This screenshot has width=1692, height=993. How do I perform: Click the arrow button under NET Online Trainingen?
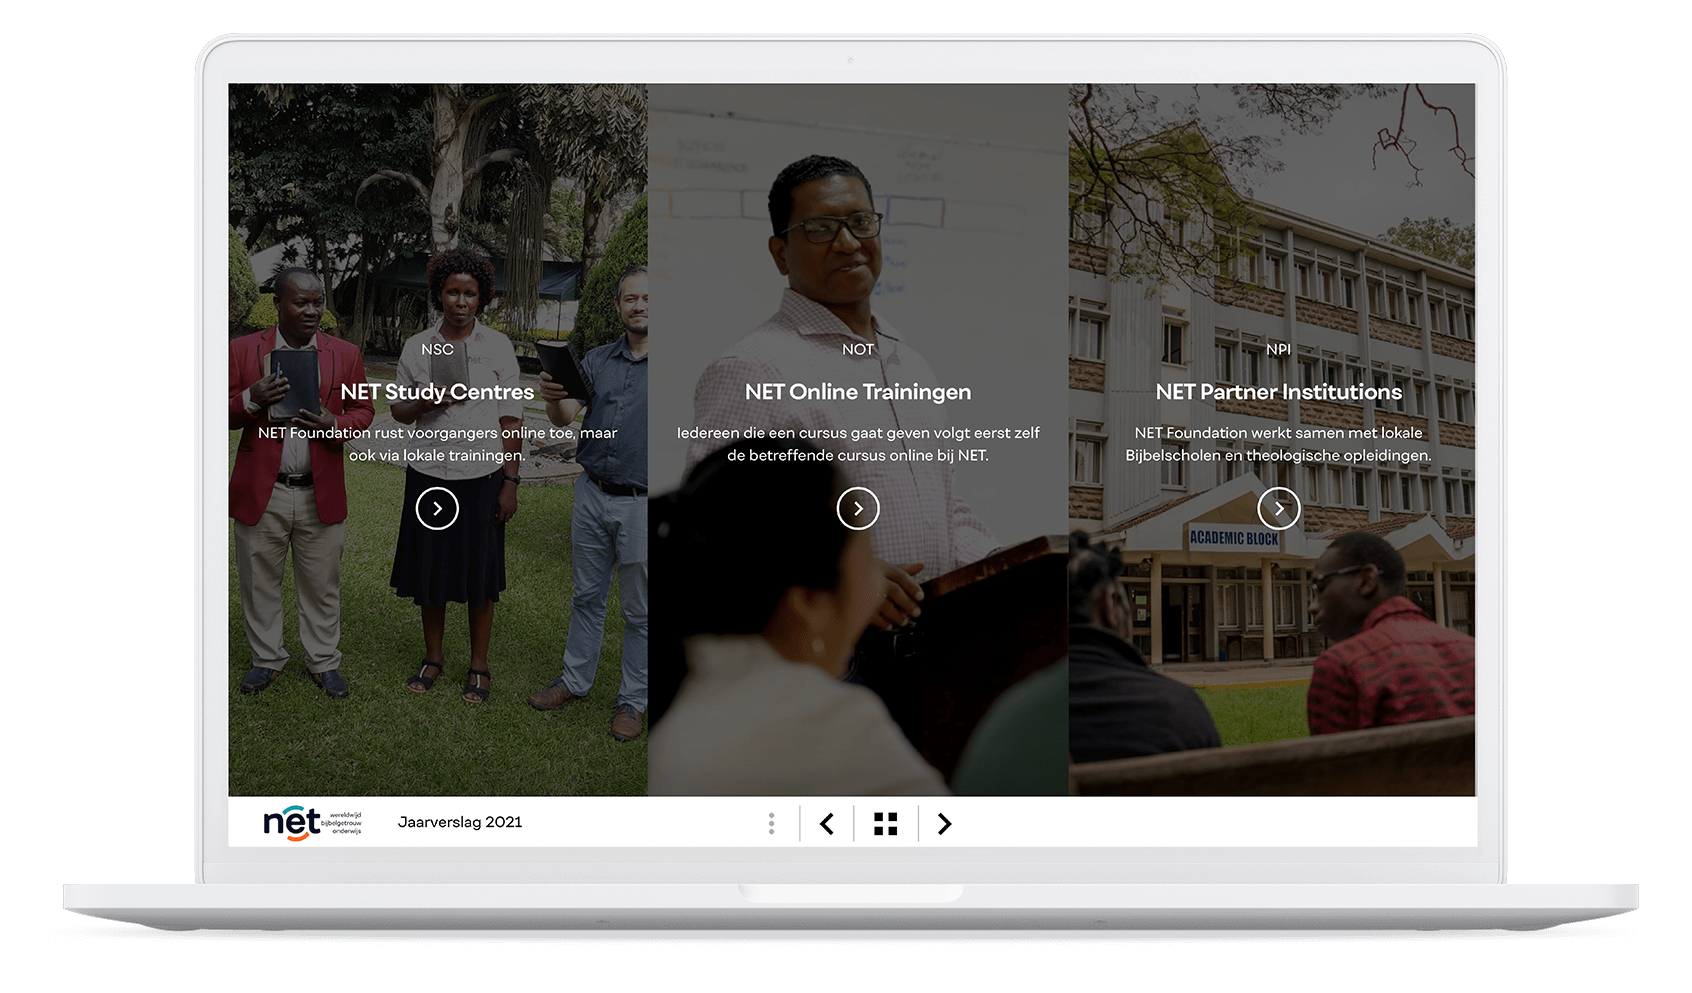coord(857,508)
